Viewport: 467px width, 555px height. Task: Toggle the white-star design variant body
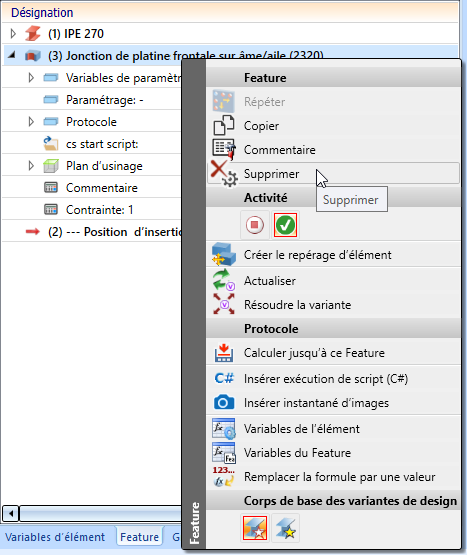pyautogui.click(x=255, y=528)
